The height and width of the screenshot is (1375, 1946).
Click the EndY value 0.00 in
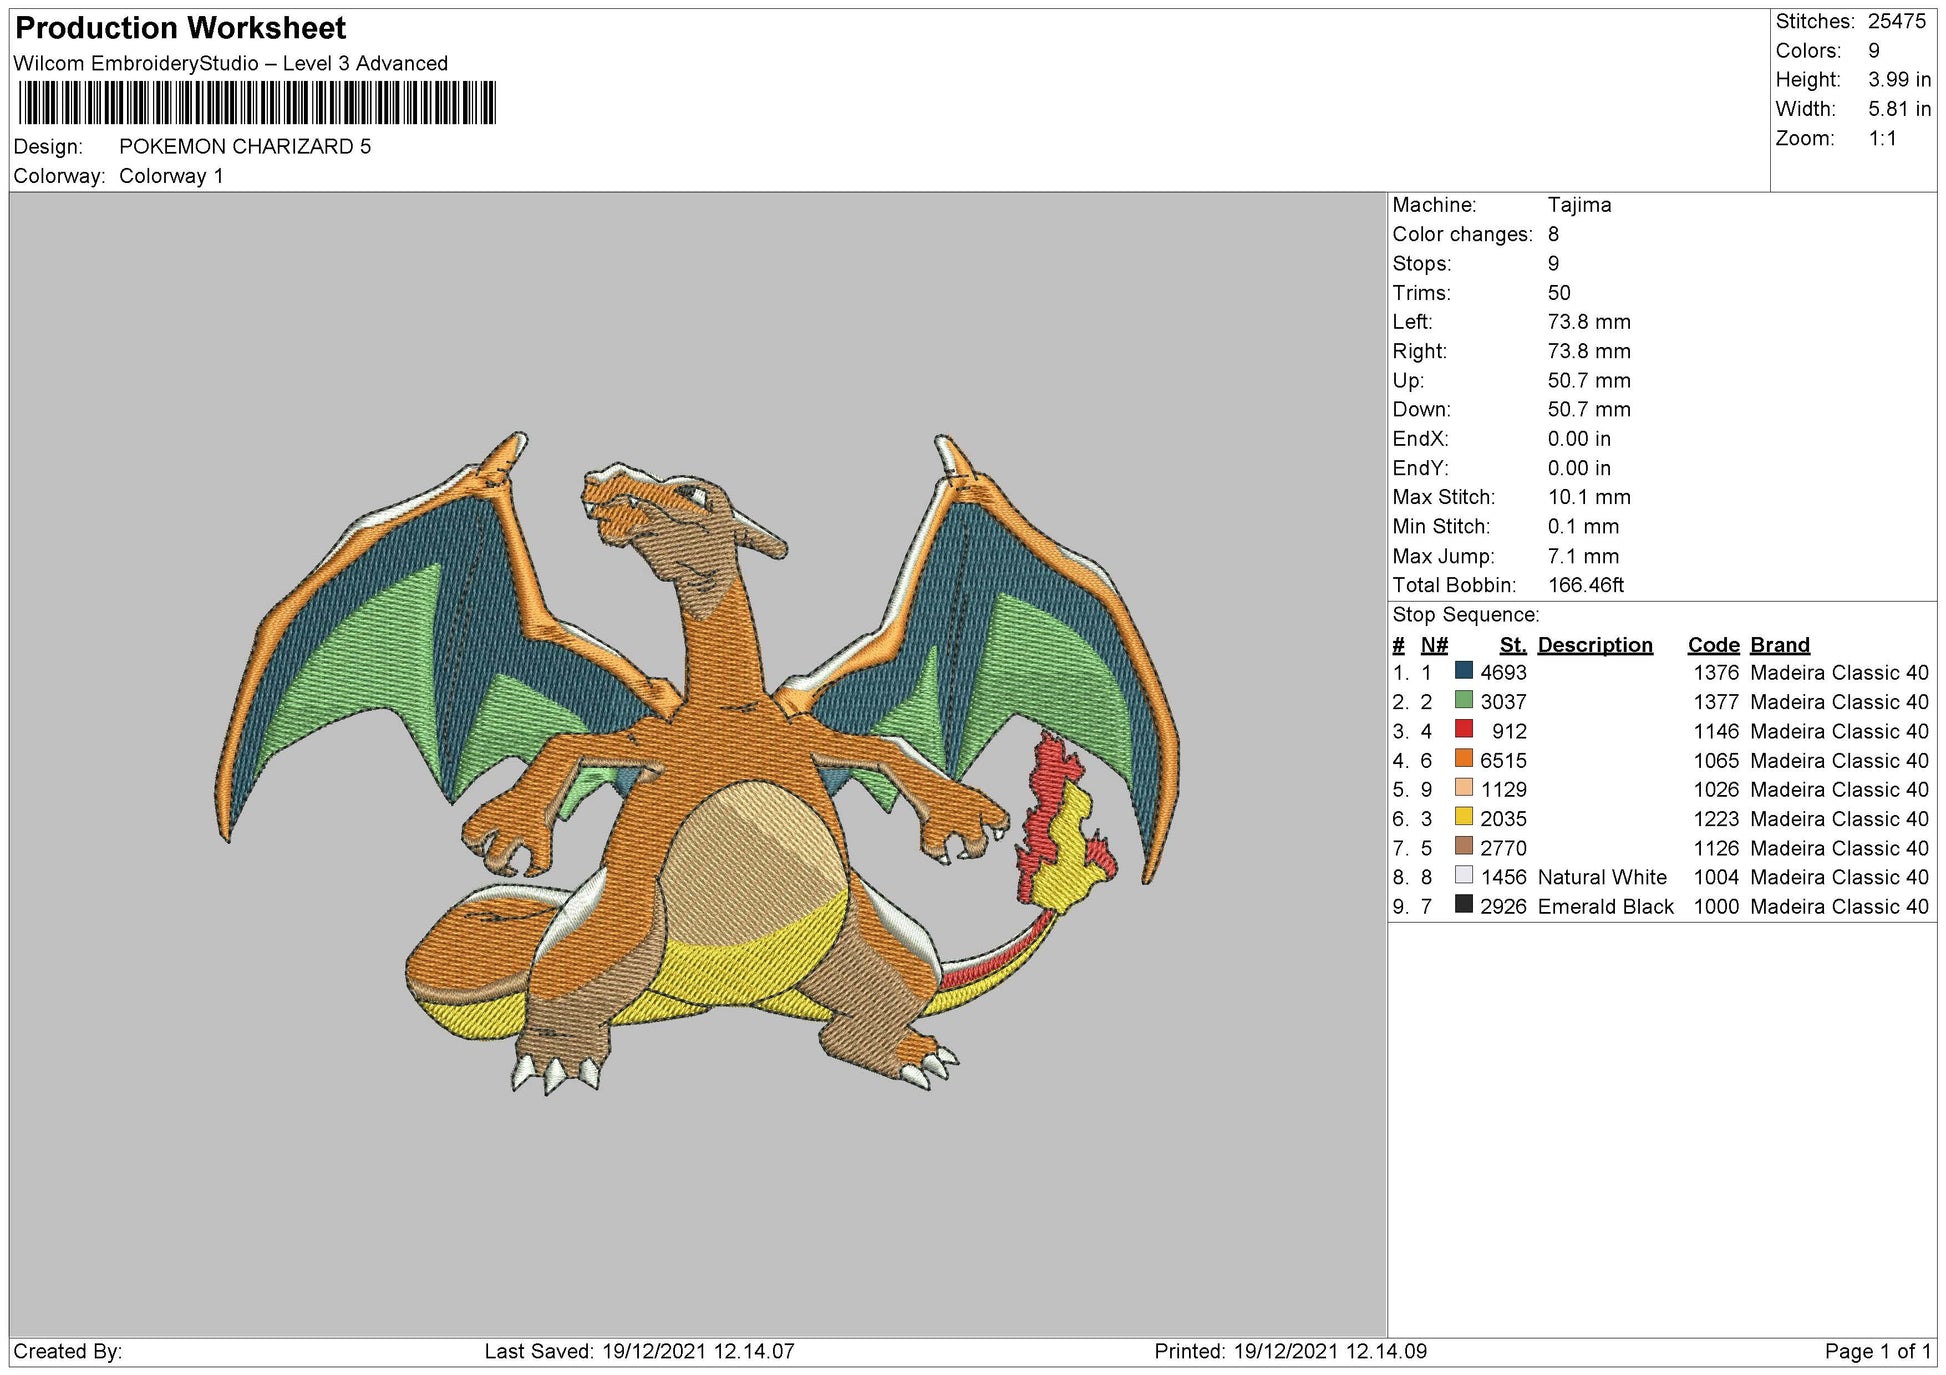point(1579,468)
